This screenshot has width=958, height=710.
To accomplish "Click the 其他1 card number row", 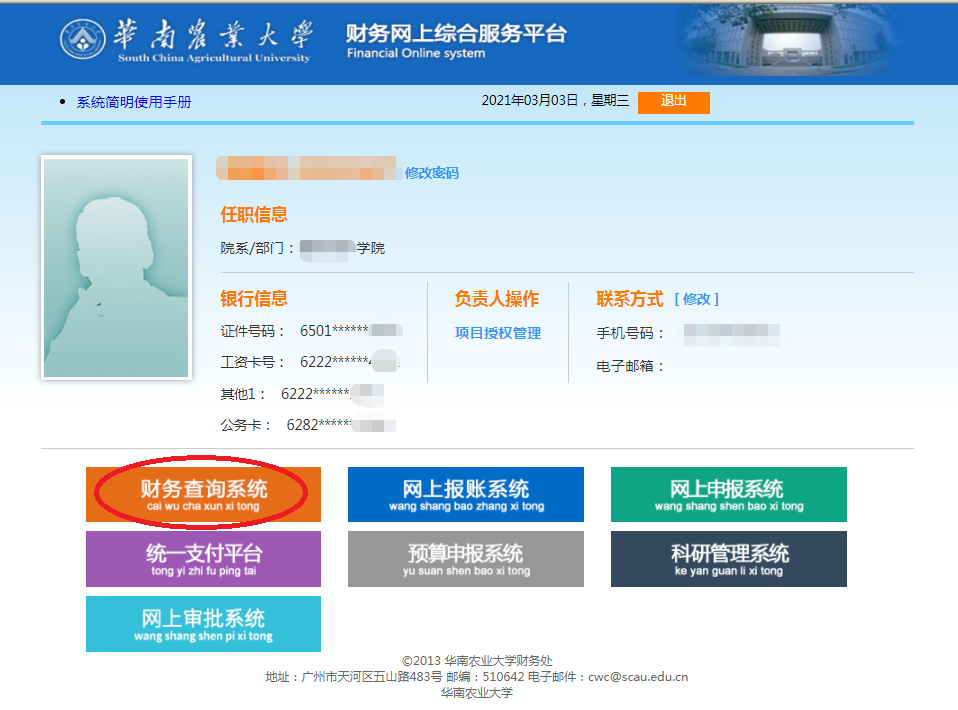I will [302, 394].
